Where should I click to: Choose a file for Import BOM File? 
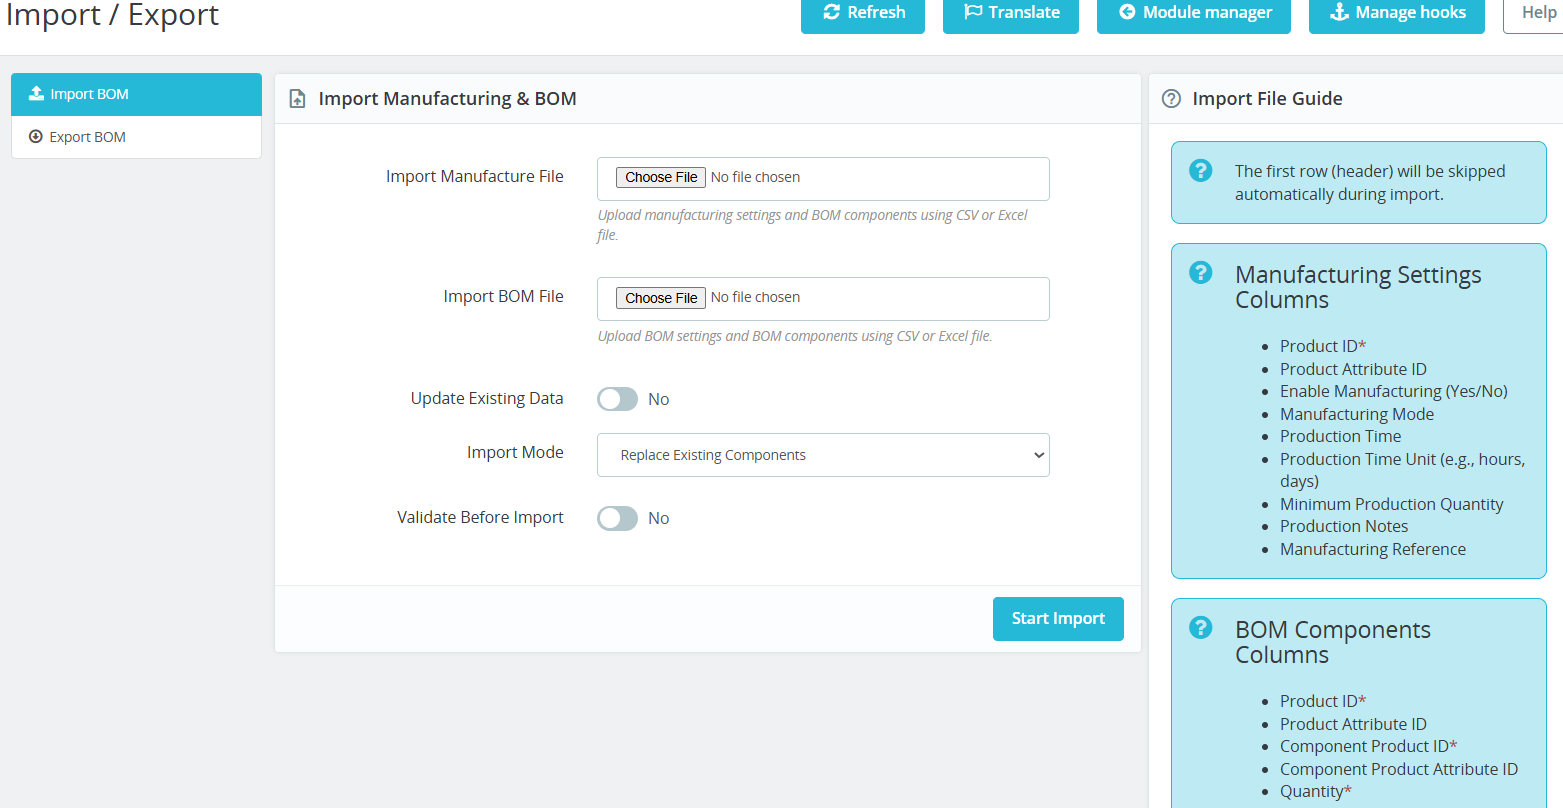click(x=661, y=298)
